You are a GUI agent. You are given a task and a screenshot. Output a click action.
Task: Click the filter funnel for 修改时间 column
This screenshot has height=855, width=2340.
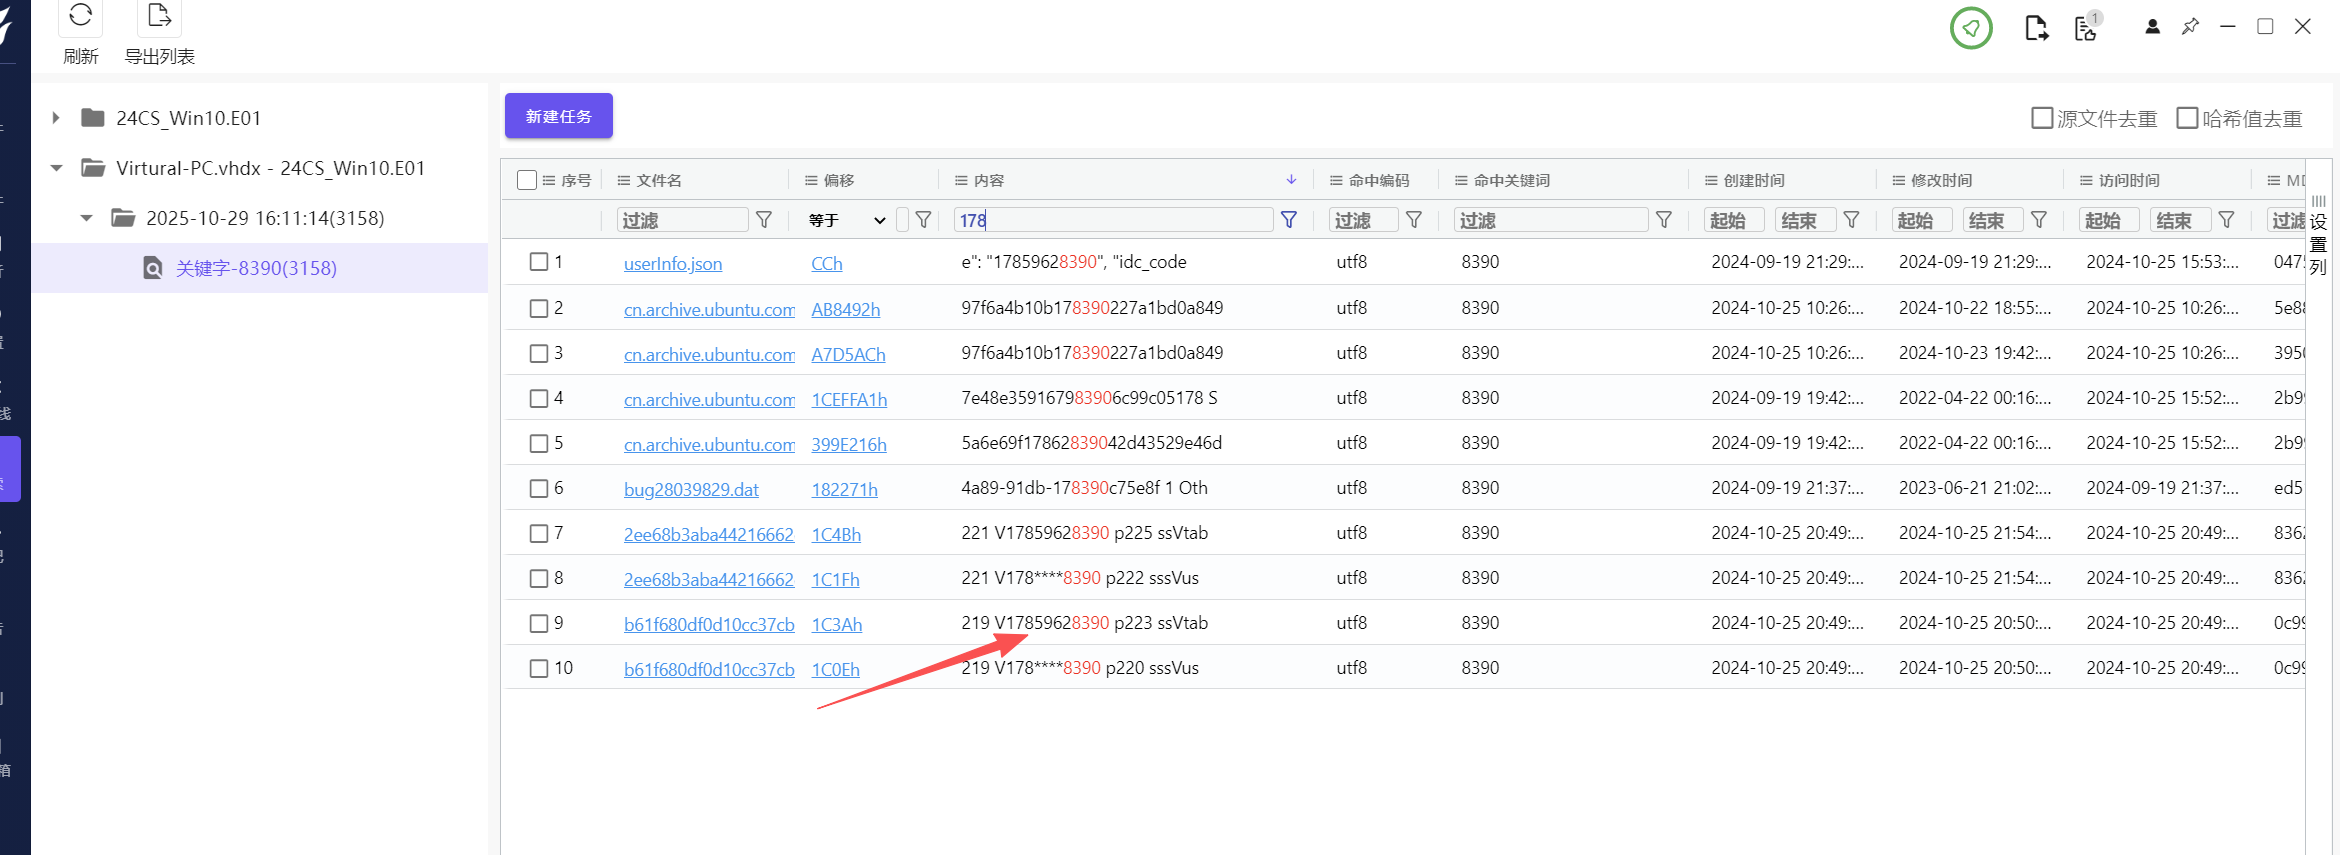tap(2039, 220)
